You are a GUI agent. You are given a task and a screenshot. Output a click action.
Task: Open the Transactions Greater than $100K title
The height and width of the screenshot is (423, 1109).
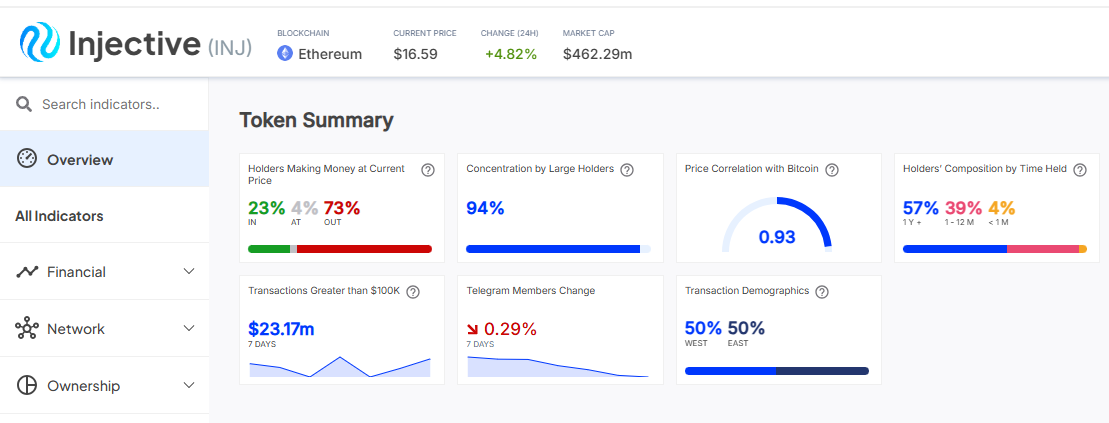click(x=324, y=291)
